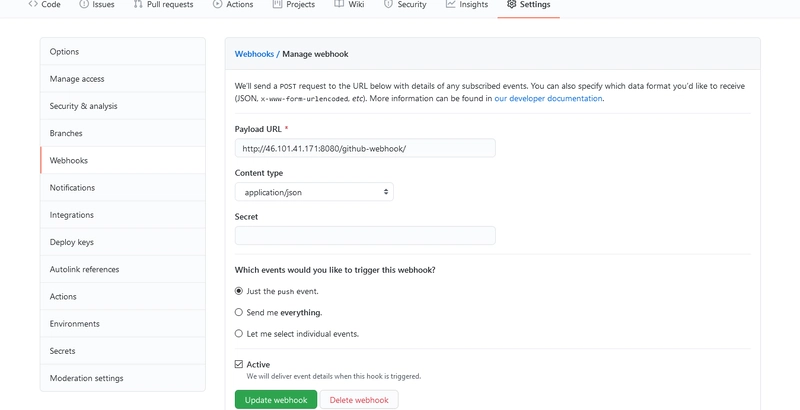This screenshot has width=800, height=410.
Task: Click the Payload URL text field
Action: click(x=365, y=148)
